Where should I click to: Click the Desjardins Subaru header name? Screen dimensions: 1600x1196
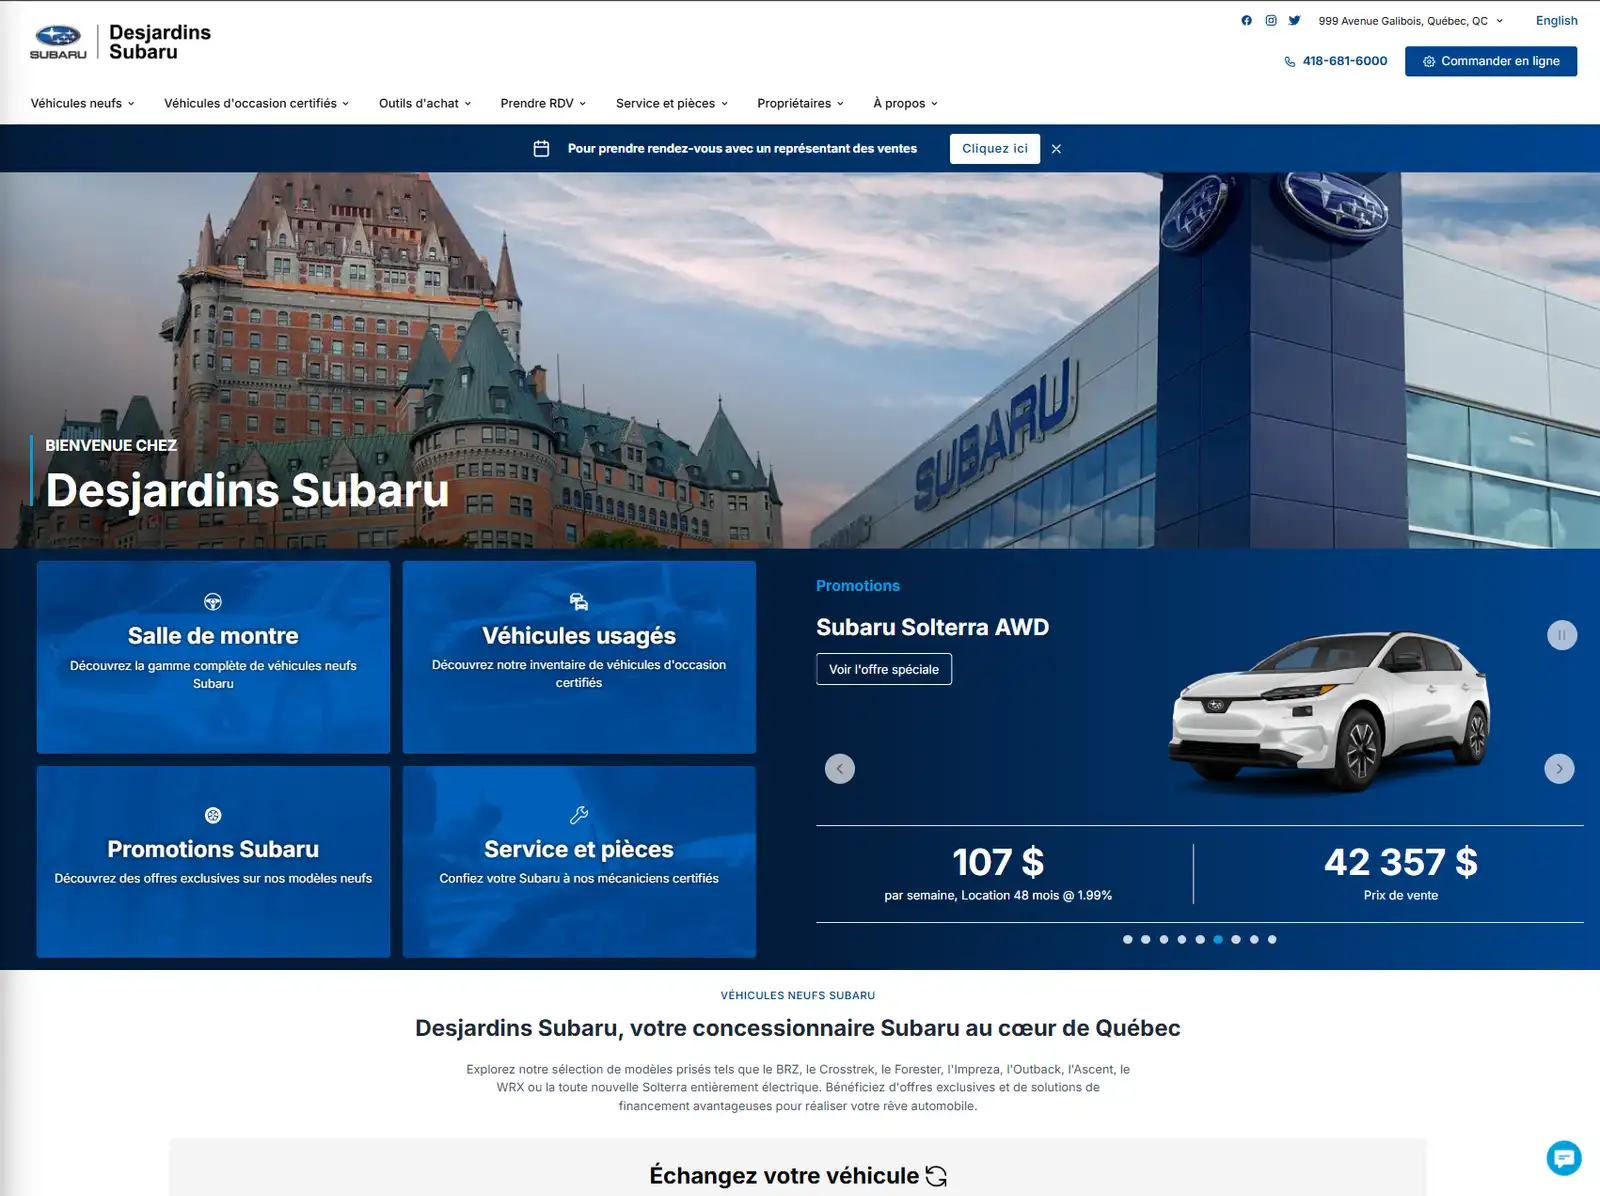pos(160,42)
